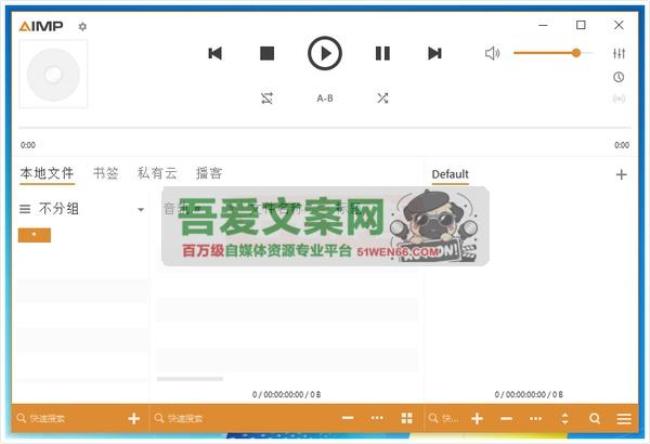Click the playlist status text 0 / 00:00:00:00 / 0 B

click(529, 394)
